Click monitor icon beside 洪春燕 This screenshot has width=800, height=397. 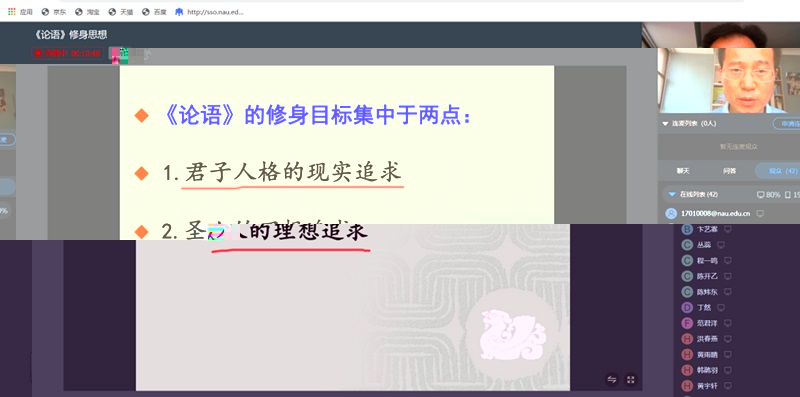[x=728, y=339]
